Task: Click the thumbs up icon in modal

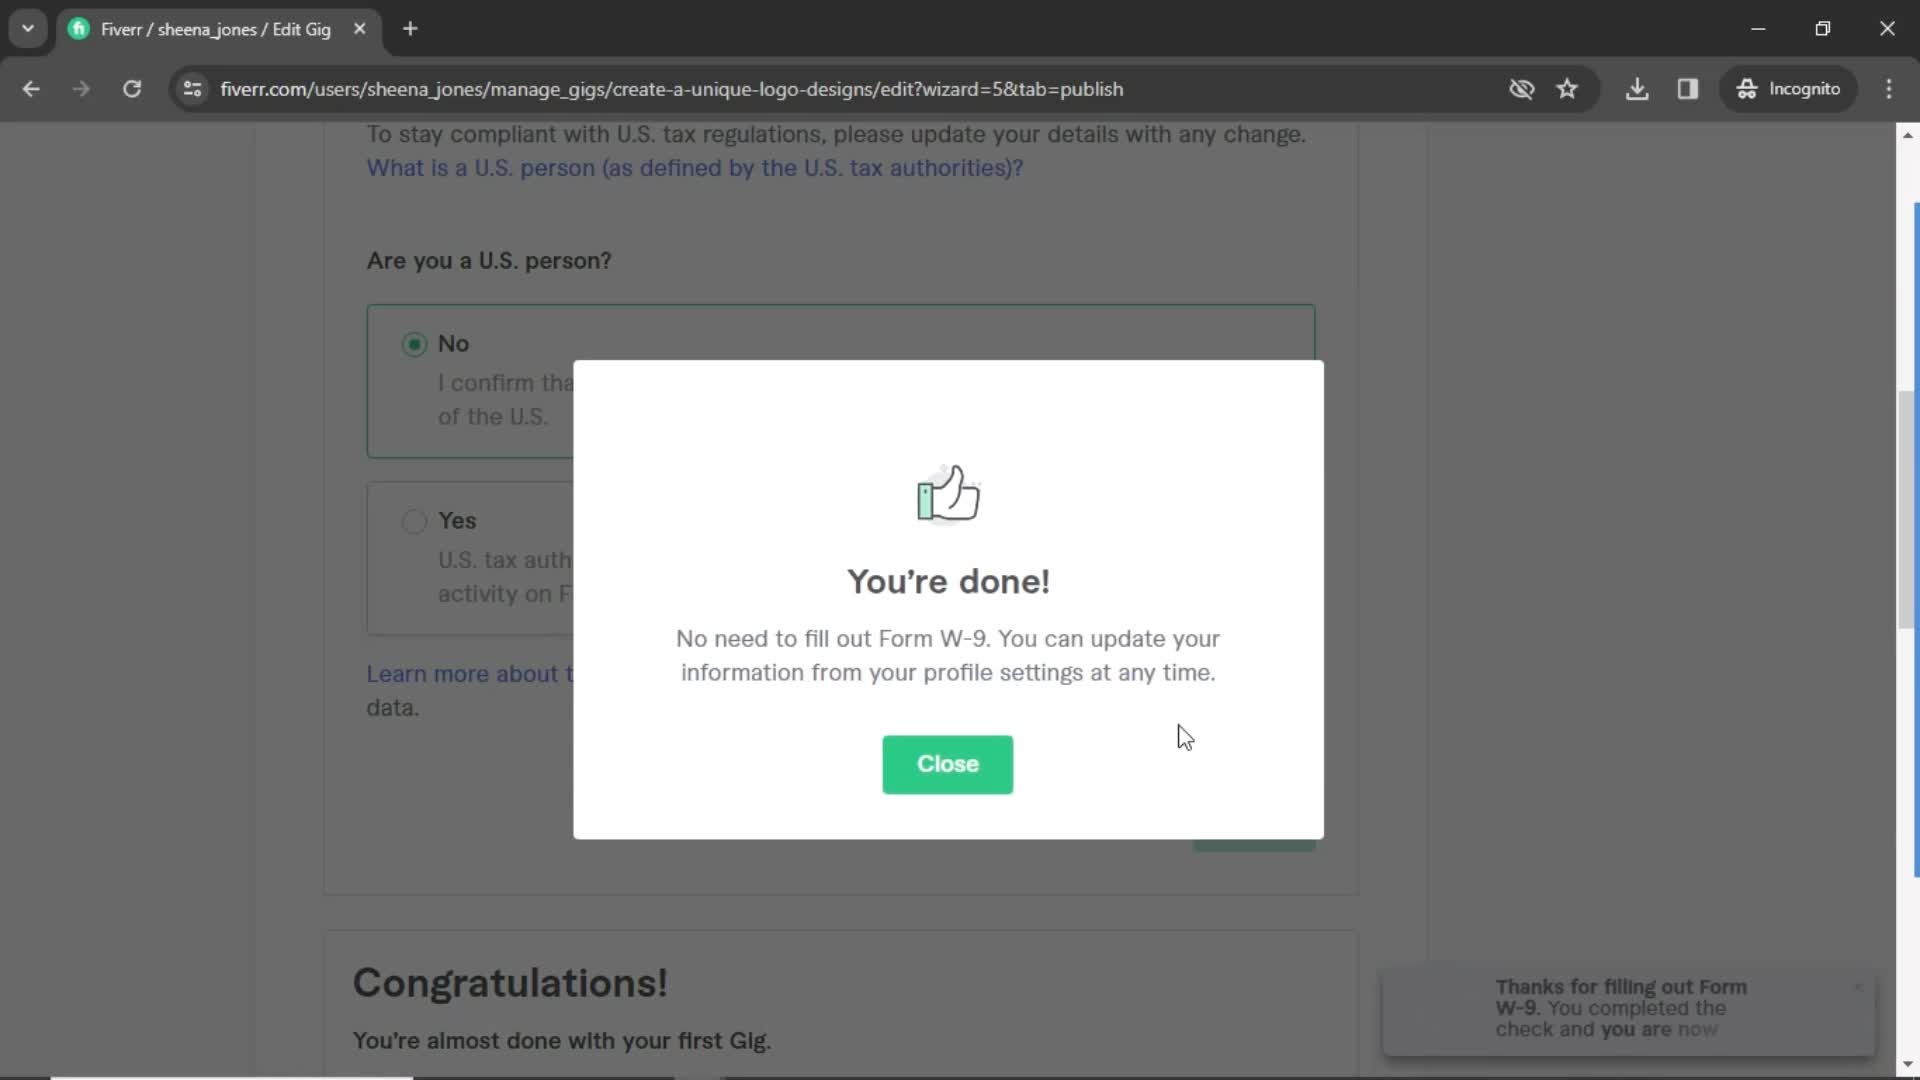Action: point(947,492)
